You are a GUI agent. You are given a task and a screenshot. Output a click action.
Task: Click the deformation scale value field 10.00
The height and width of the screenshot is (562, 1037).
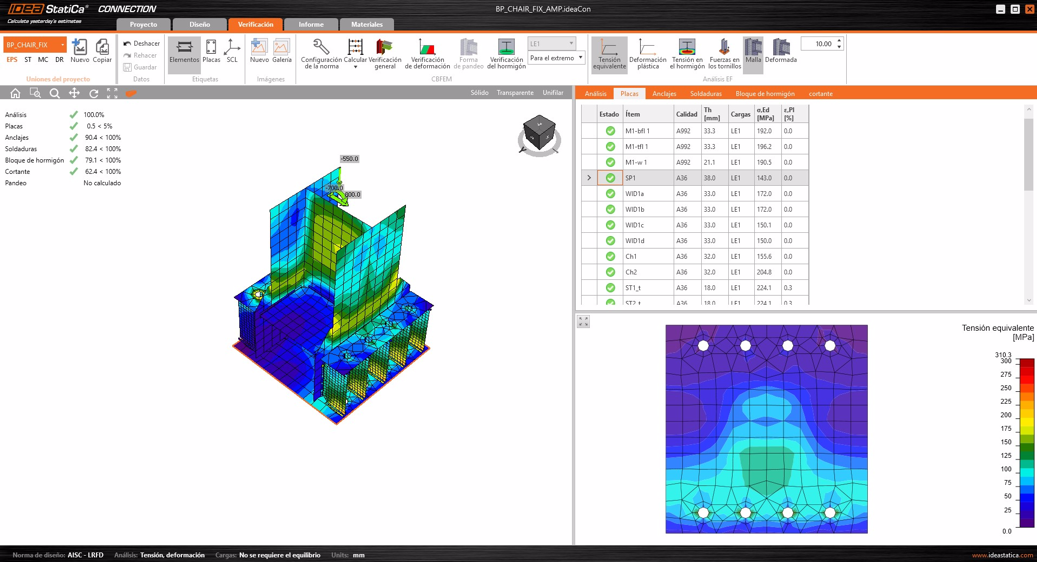pos(819,44)
